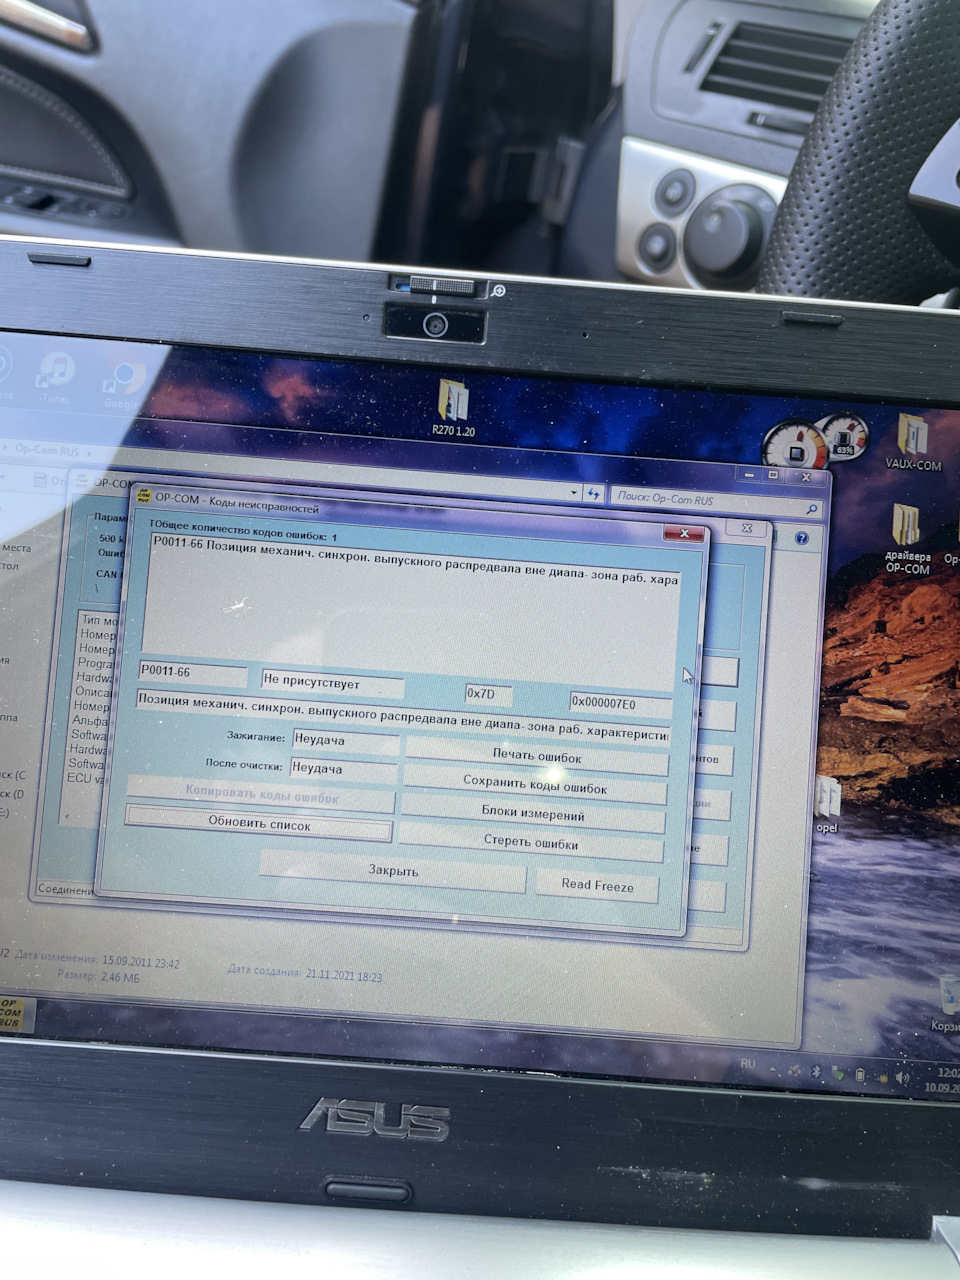Click the fault description field below code
960x1280 pixels.
point(403,717)
